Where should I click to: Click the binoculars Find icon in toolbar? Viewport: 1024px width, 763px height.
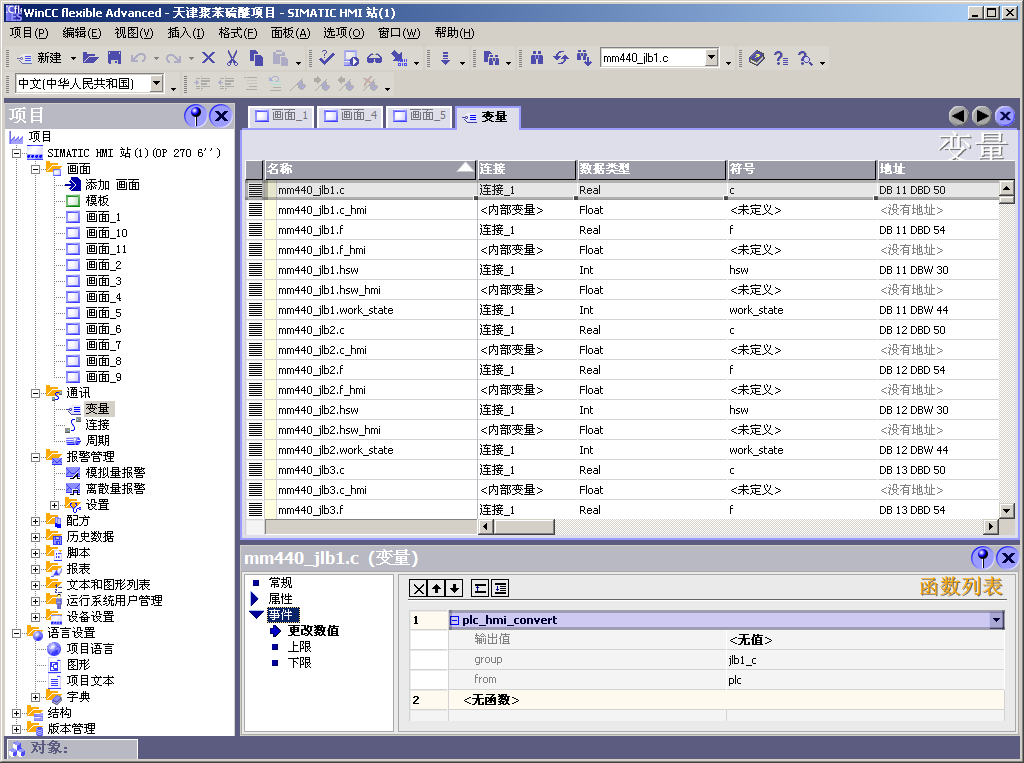tap(537, 58)
